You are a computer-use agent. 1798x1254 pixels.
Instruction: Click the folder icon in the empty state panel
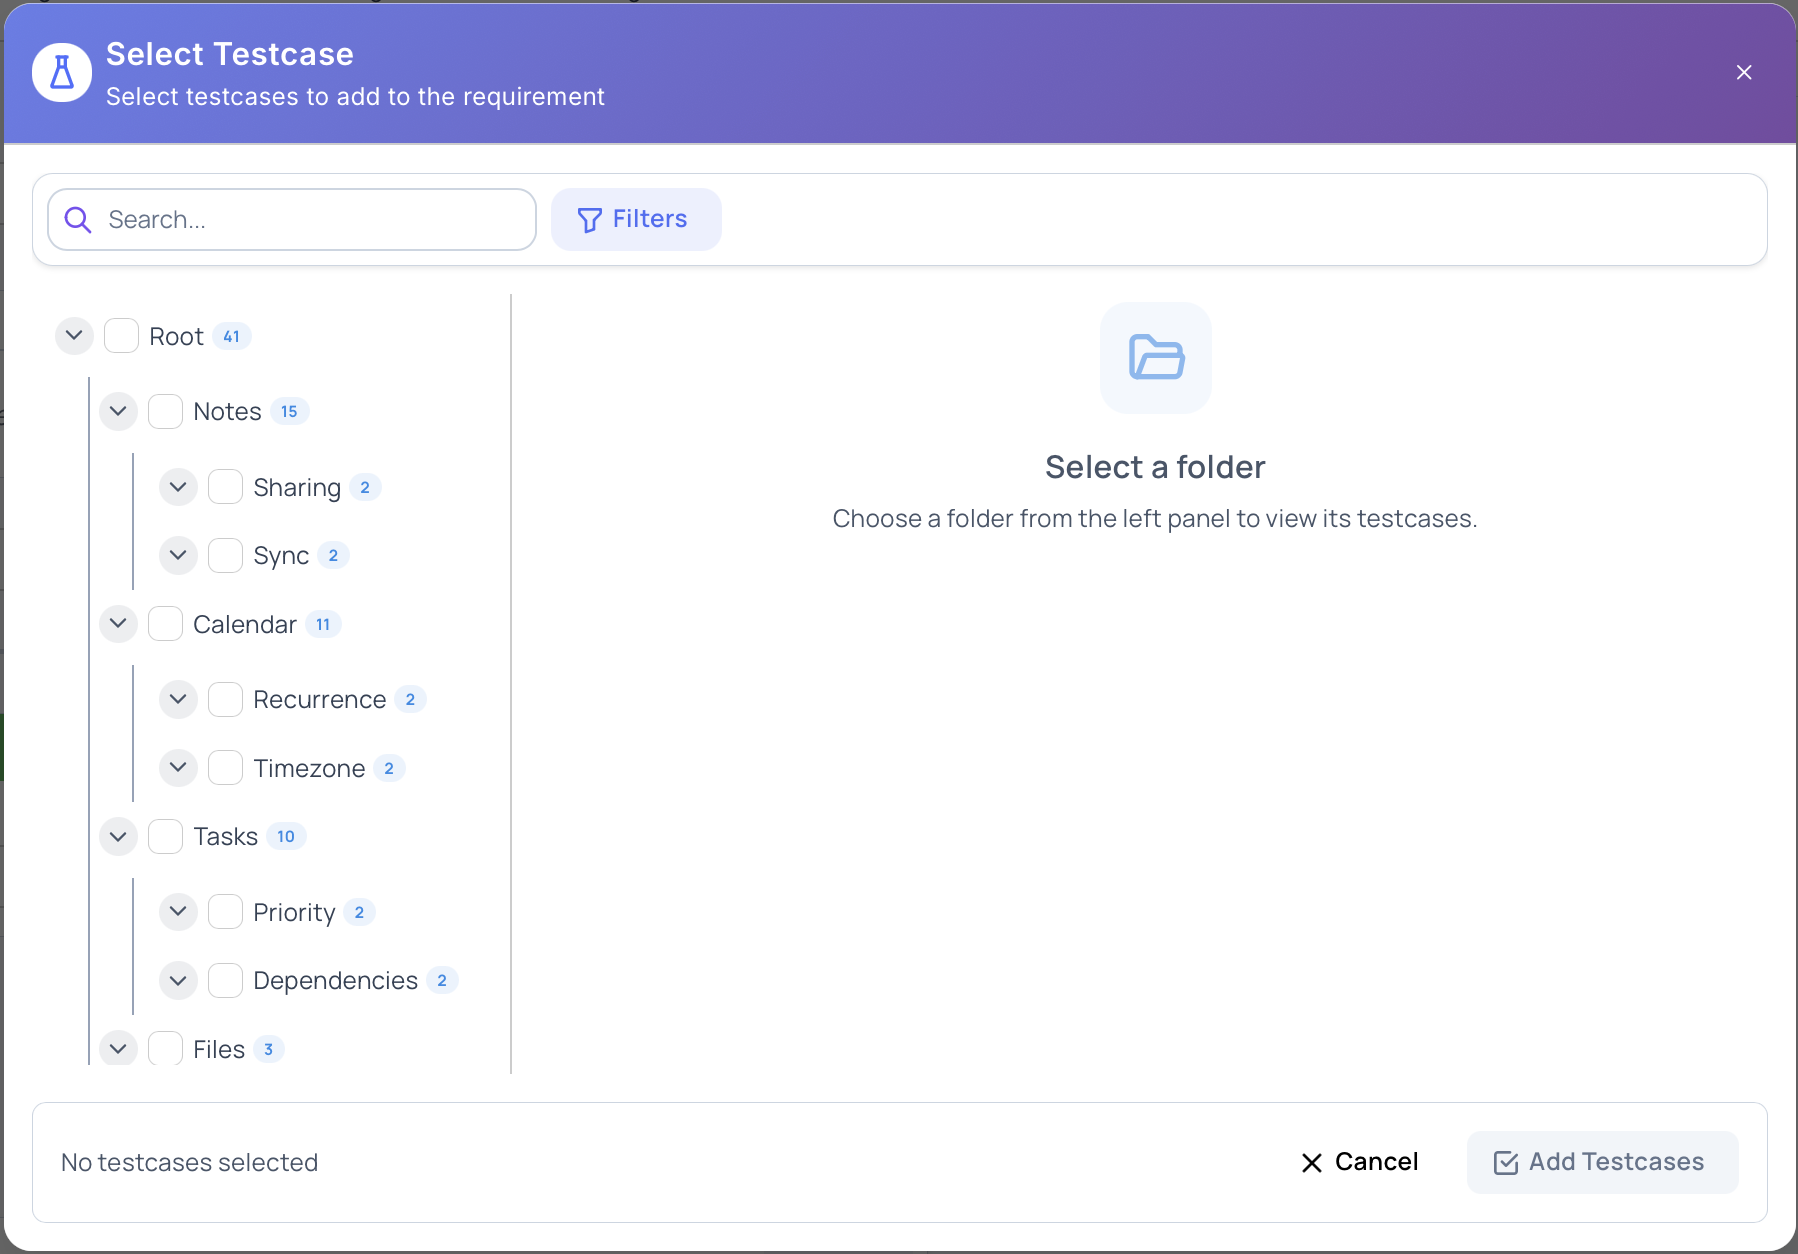pyautogui.click(x=1155, y=358)
